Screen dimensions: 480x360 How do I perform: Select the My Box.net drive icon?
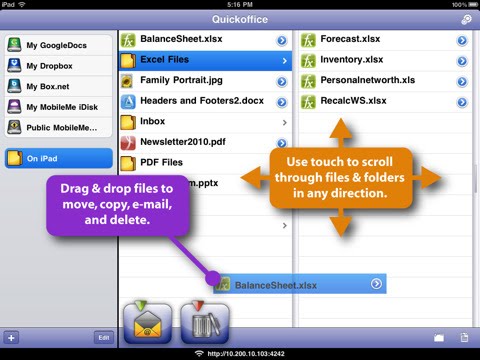(14, 86)
